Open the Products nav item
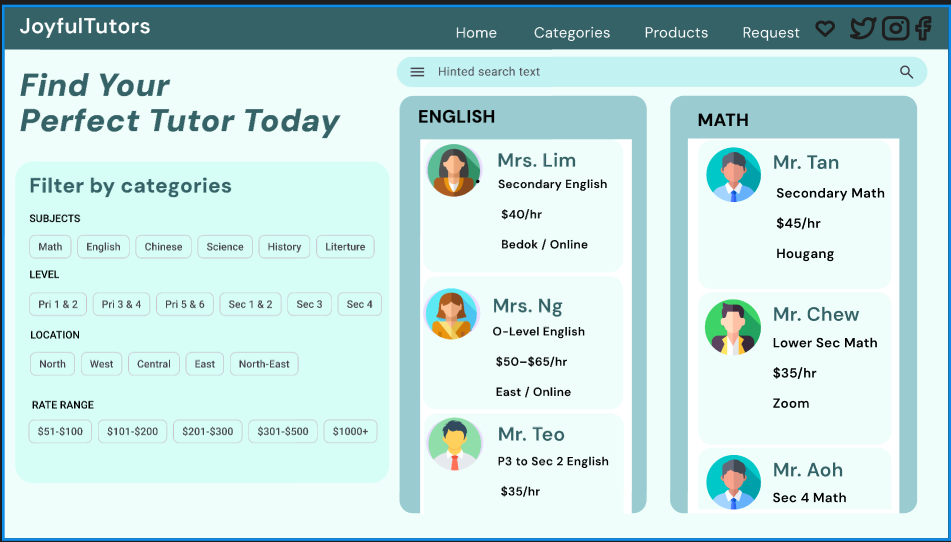The width and height of the screenshot is (951, 542). pos(676,33)
